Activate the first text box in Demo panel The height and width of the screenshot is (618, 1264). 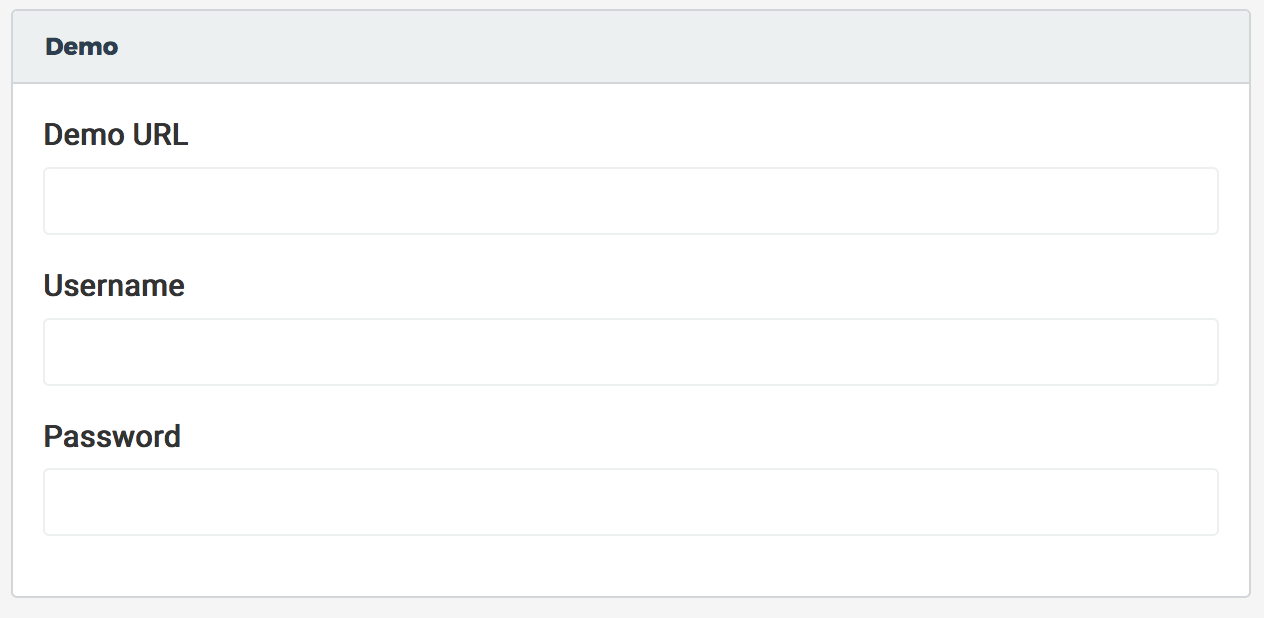pos(631,201)
